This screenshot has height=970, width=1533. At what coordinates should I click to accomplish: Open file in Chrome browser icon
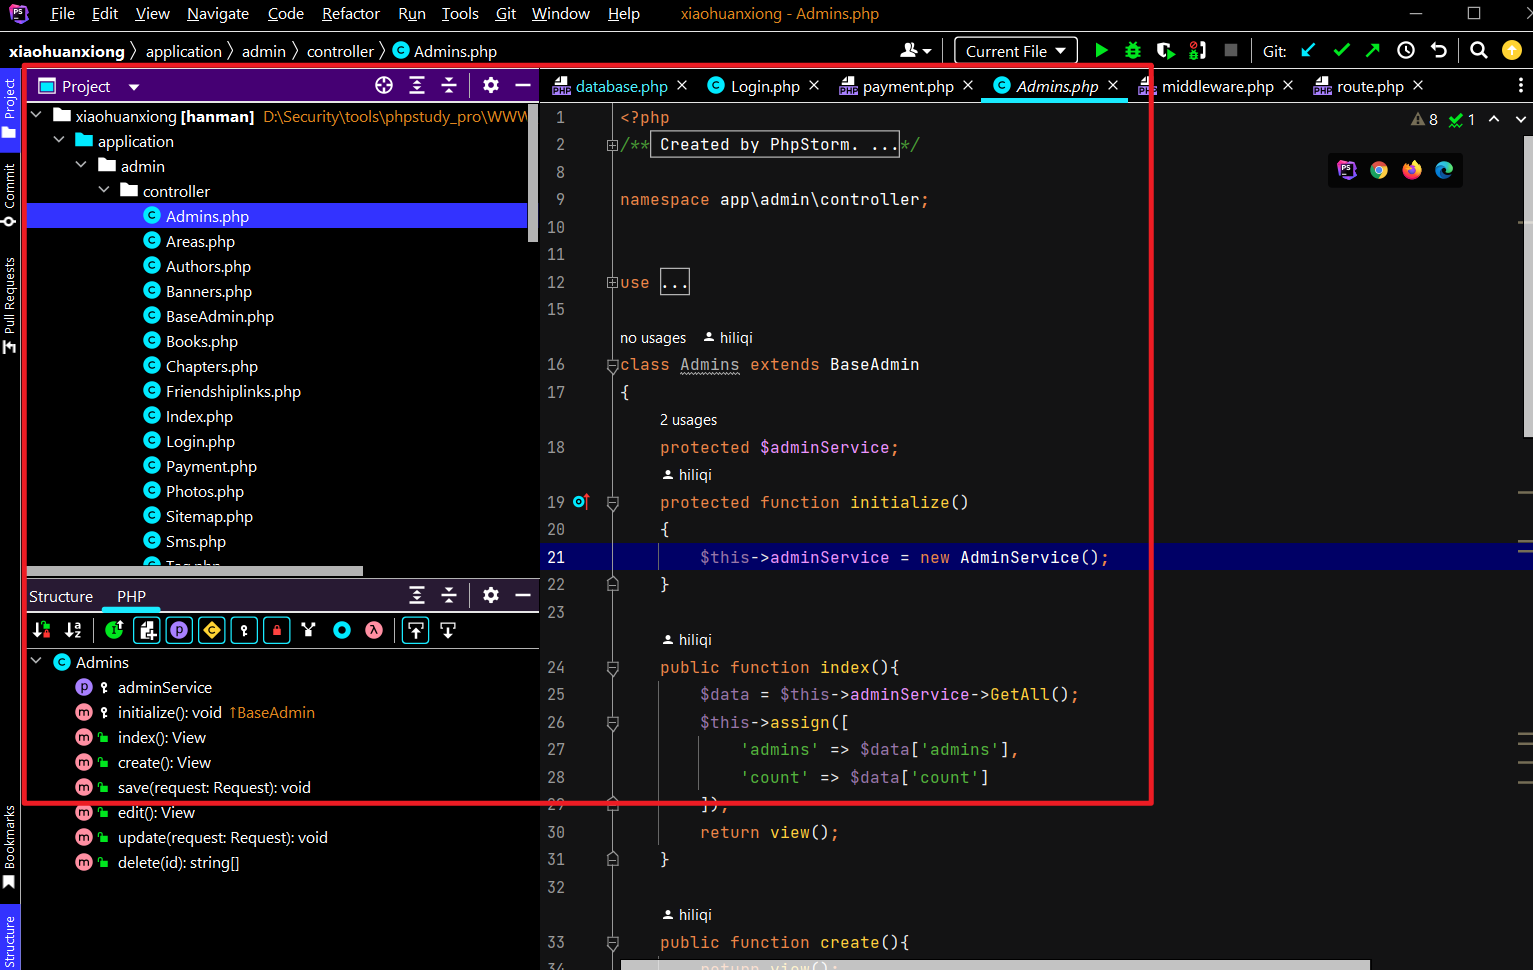tap(1379, 170)
